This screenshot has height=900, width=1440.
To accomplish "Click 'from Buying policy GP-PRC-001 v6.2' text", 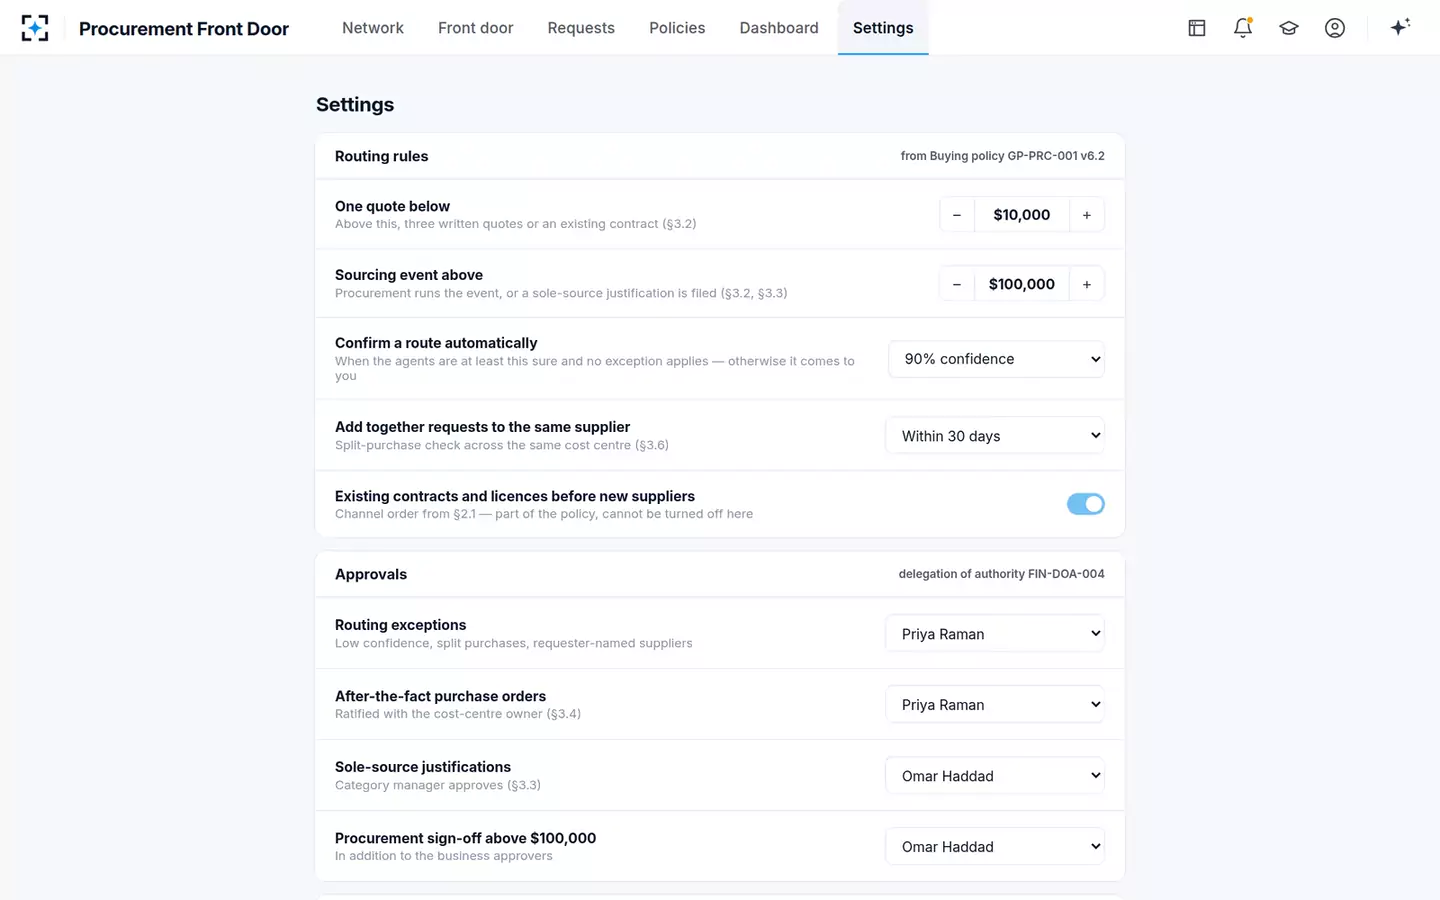I will 1003,156.
